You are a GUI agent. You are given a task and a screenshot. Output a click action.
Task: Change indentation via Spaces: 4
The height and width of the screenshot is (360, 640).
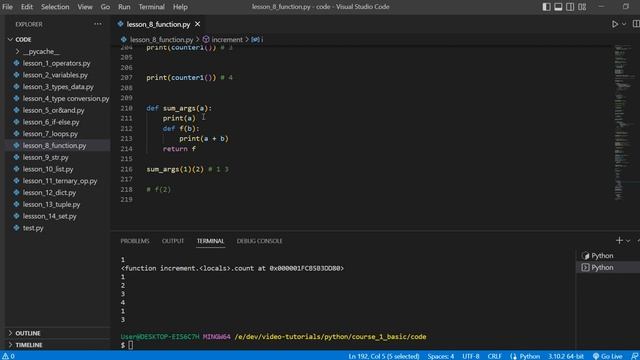[440, 356]
